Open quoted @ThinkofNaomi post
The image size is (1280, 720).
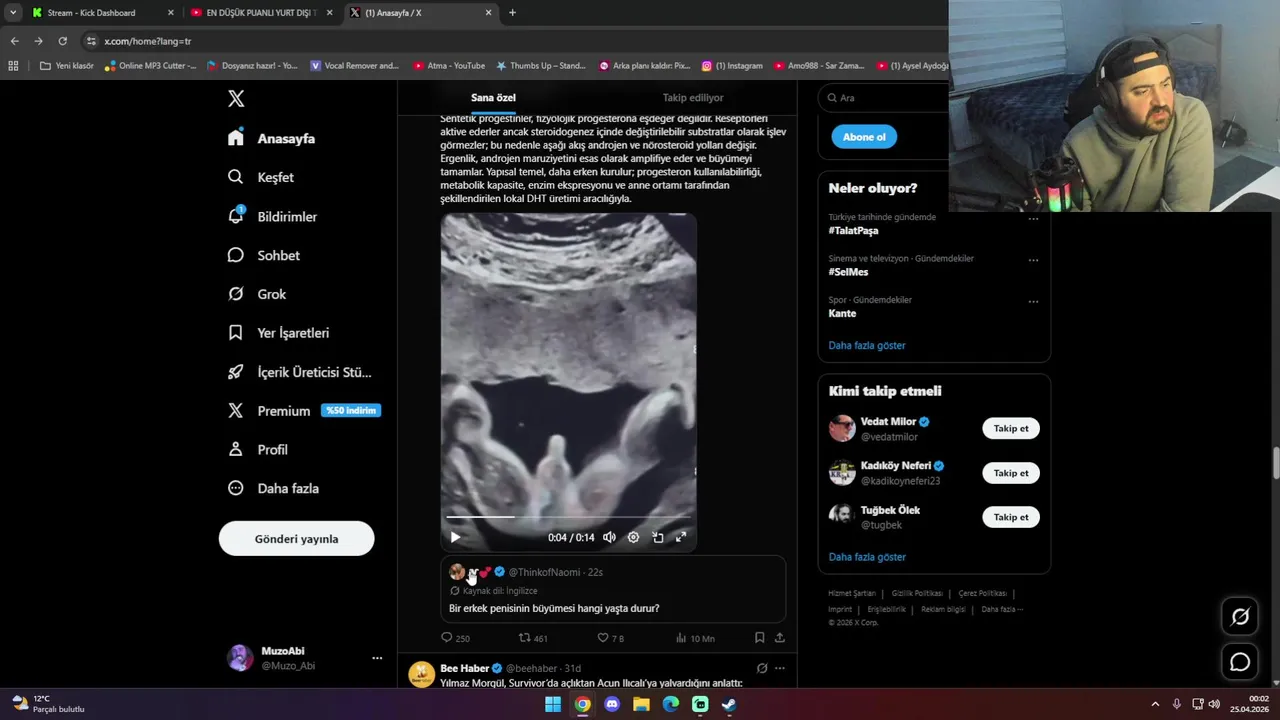pyautogui.click(x=613, y=590)
